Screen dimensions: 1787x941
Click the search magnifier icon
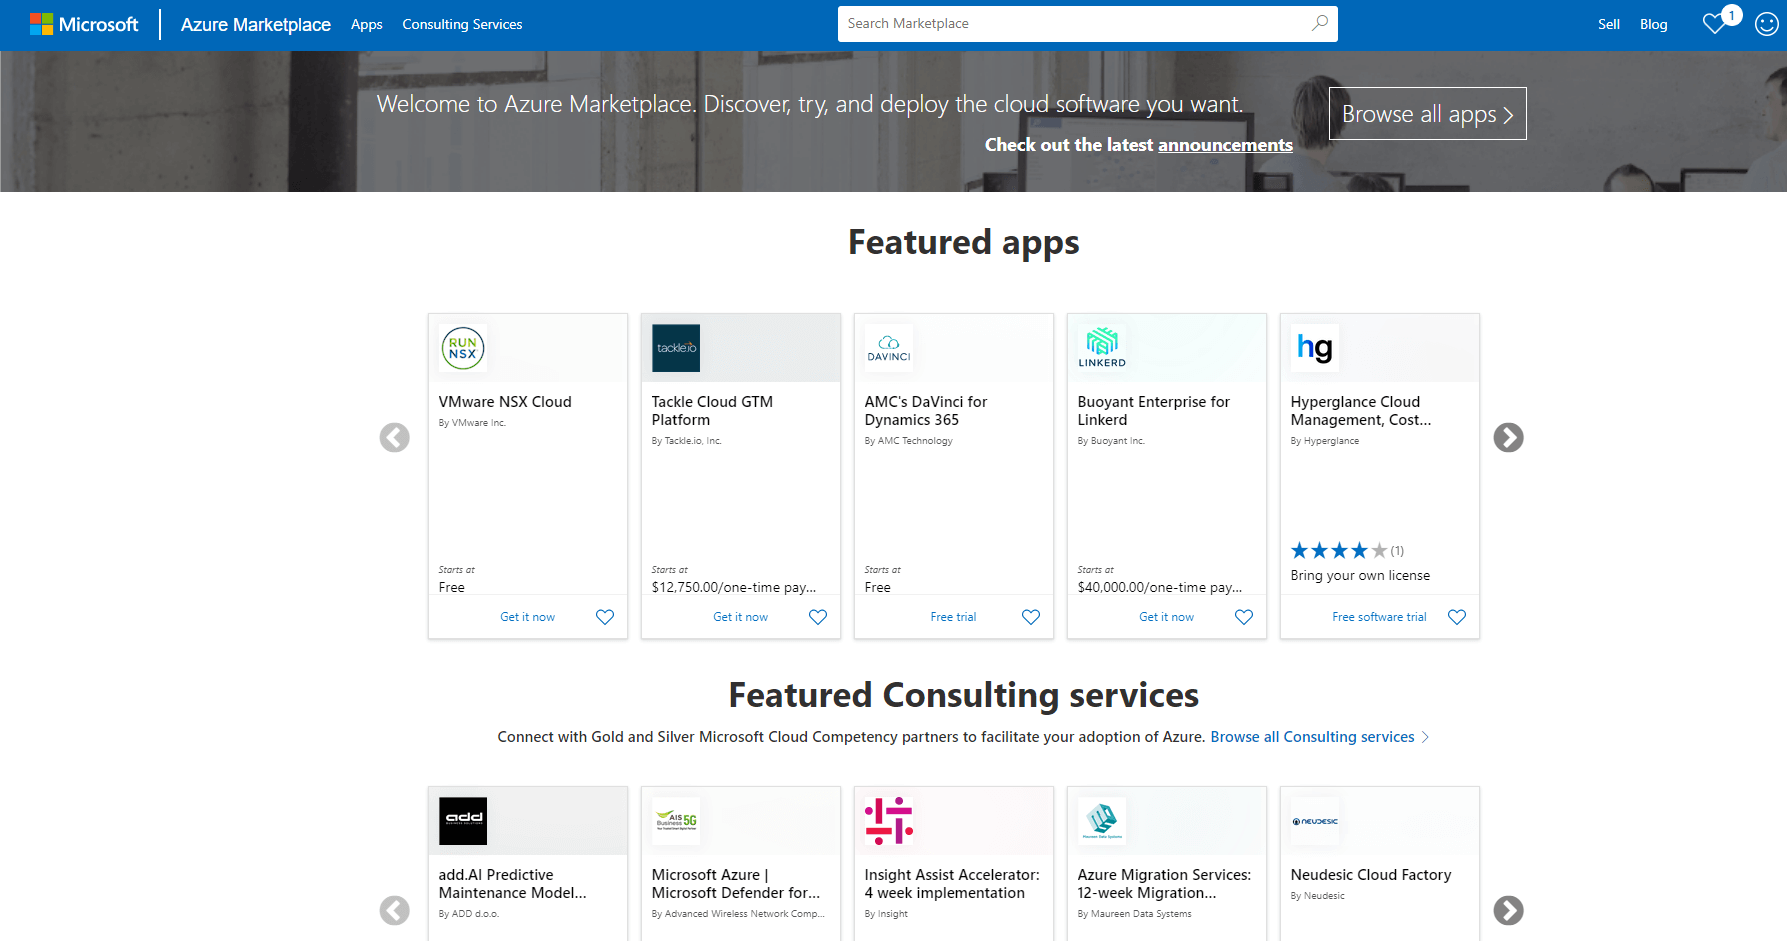[x=1320, y=23]
